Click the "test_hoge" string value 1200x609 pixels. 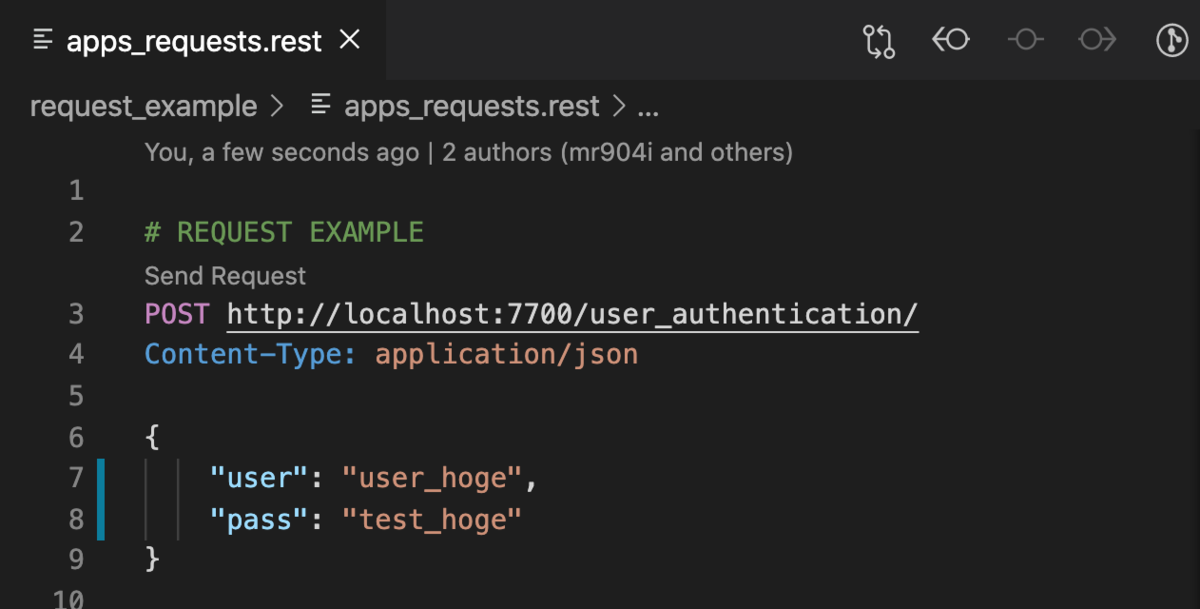[x=432, y=519]
